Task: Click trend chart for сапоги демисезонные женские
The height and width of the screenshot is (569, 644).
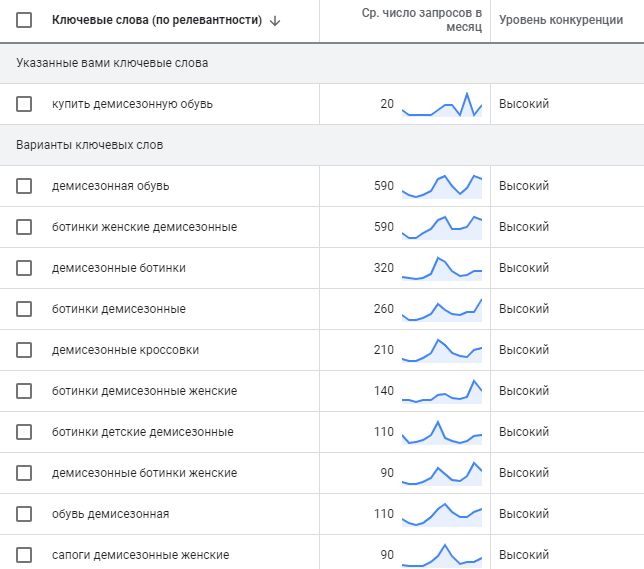Action: click(442, 555)
